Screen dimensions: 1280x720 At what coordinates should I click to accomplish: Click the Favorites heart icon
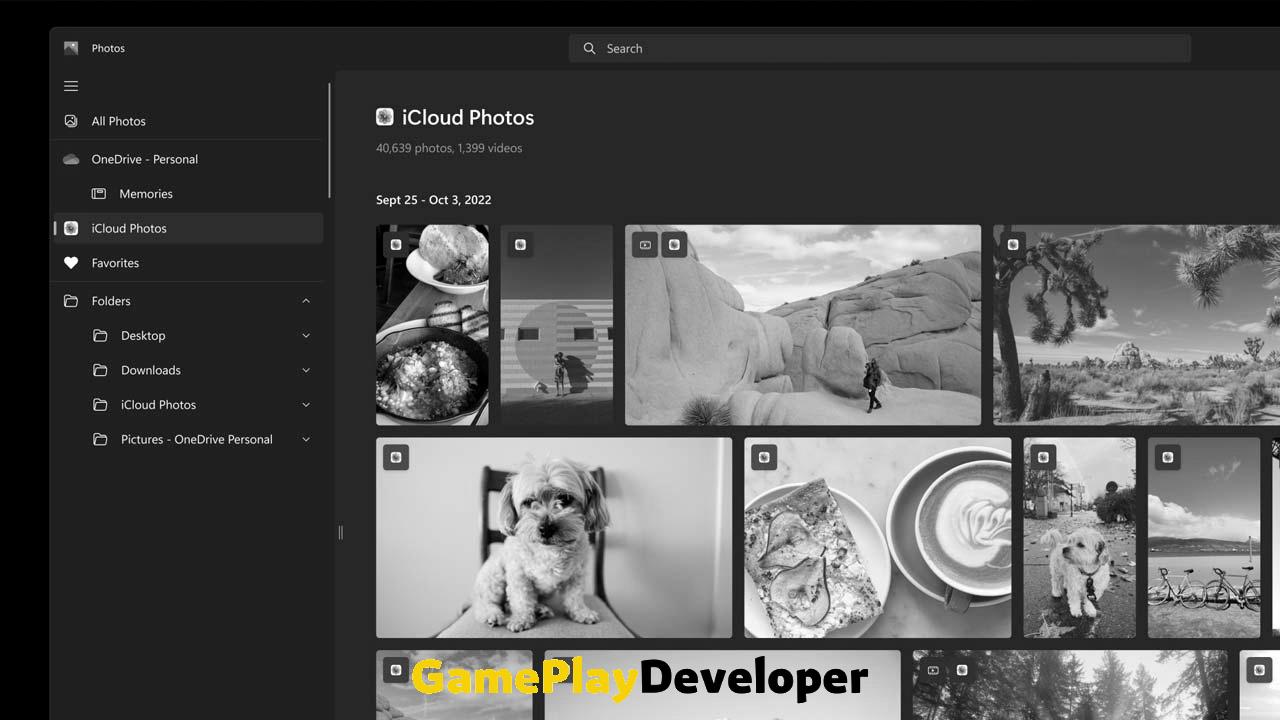(71, 263)
